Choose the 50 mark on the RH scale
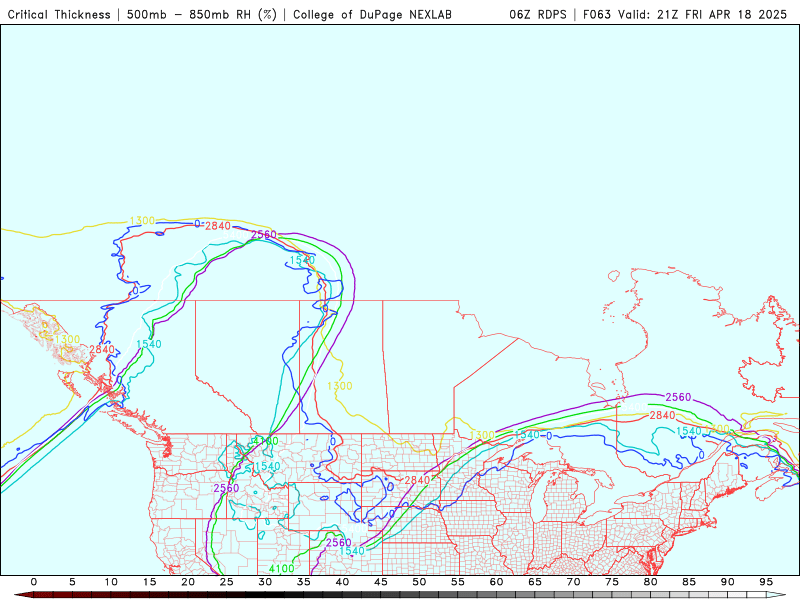 (x=419, y=582)
